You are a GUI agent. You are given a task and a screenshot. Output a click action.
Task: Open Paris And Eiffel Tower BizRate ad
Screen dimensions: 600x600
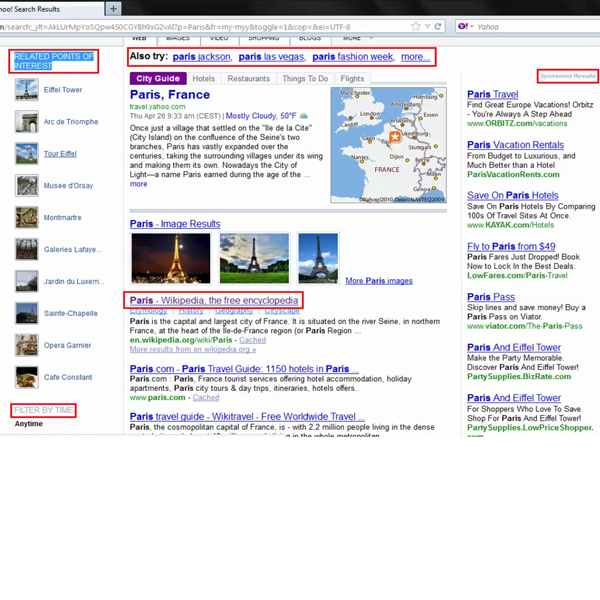point(514,347)
